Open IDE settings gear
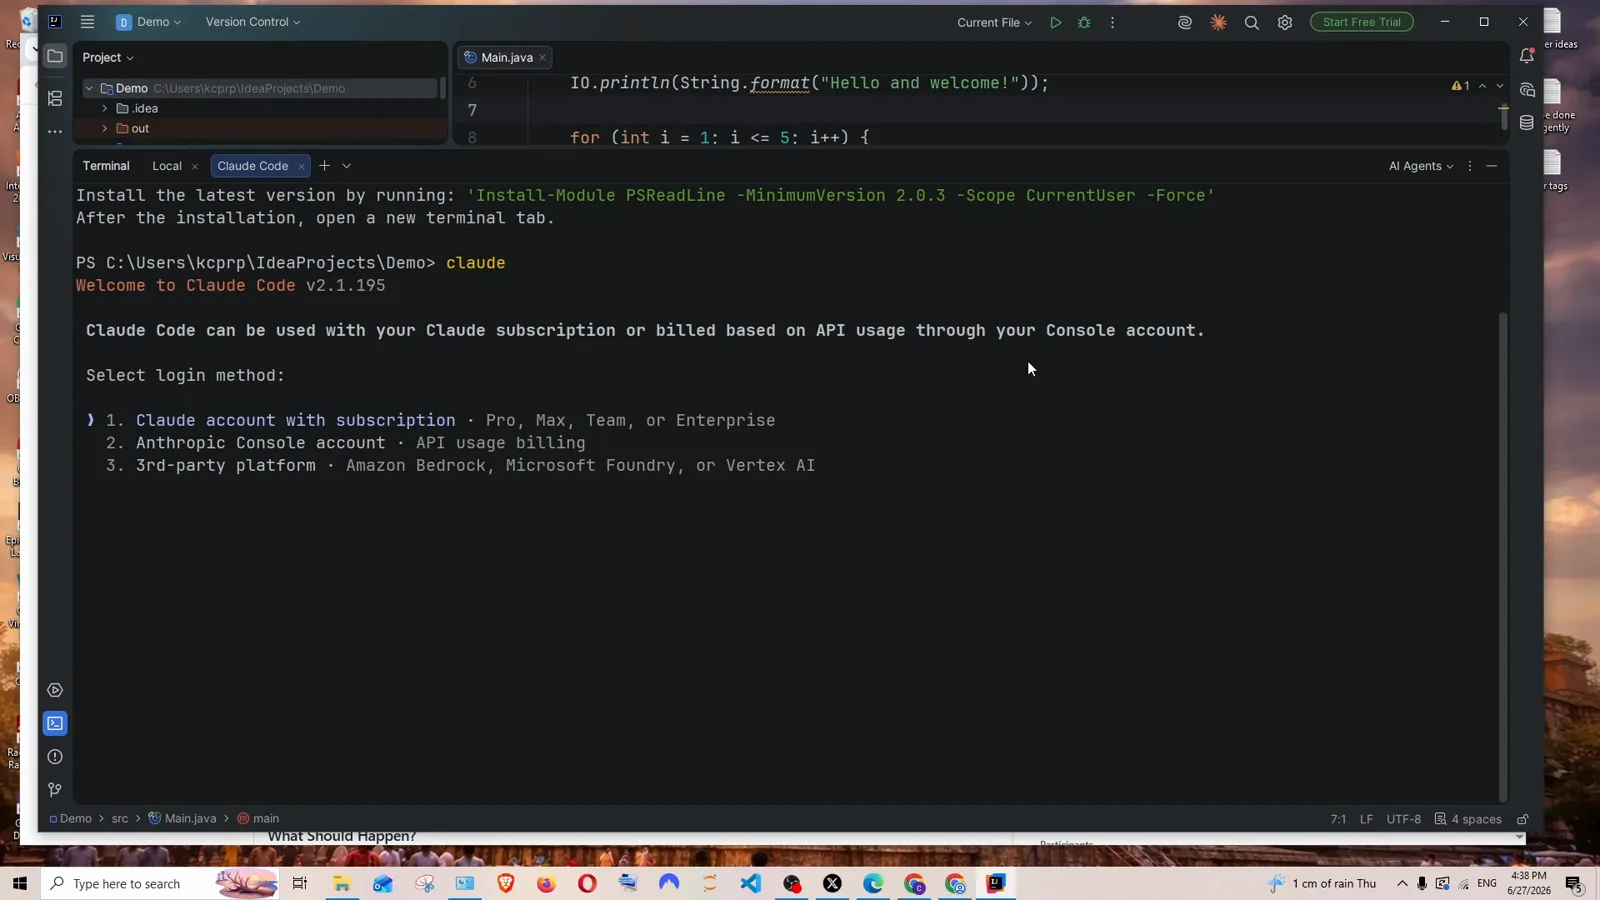The height and width of the screenshot is (900, 1600). point(1285,22)
